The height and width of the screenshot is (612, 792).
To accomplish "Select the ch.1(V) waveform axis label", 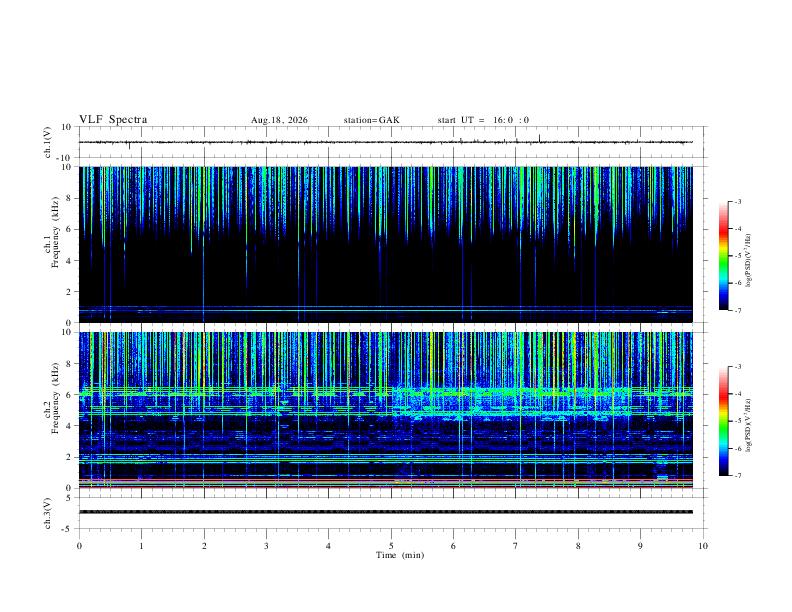I will pyautogui.click(x=48, y=142).
